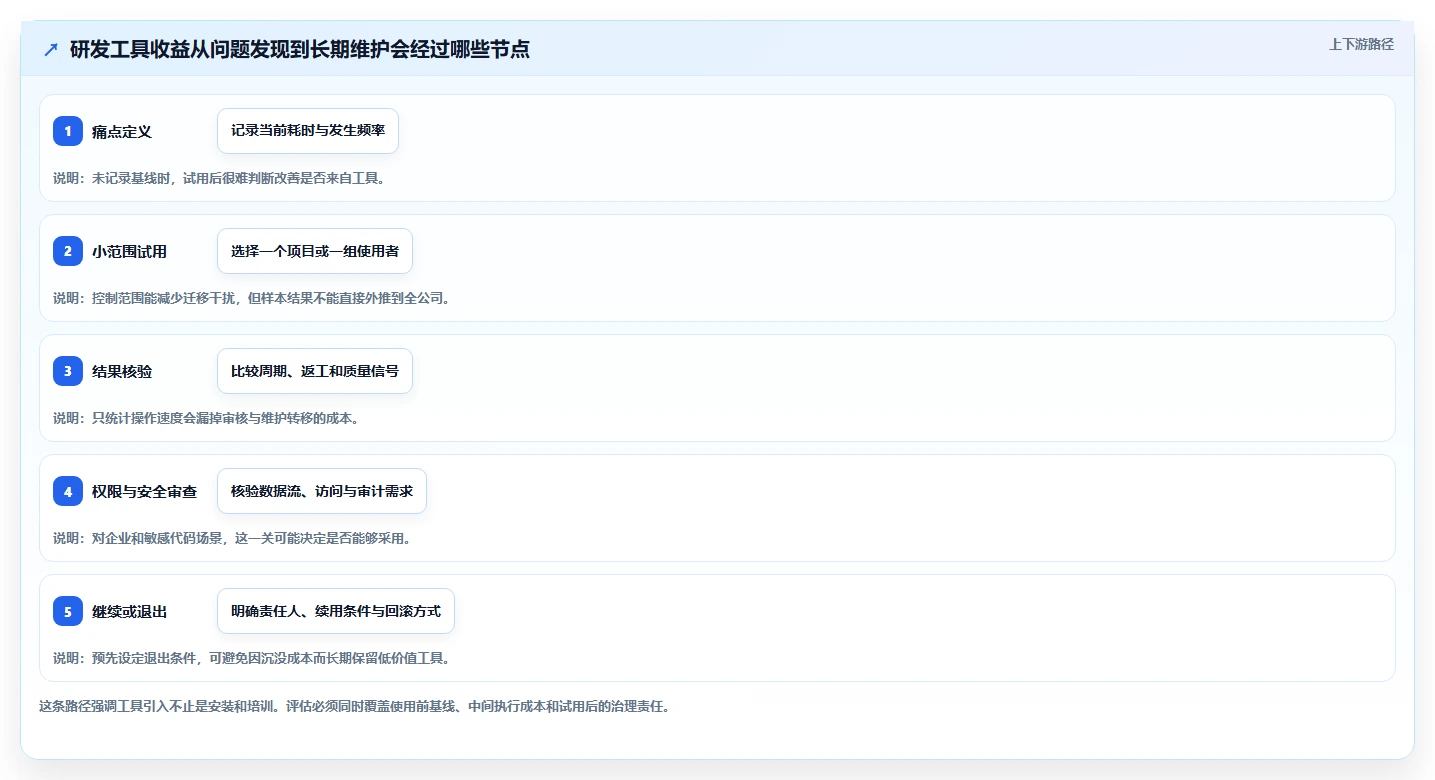Select step number 4 badge
The height and width of the screenshot is (780, 1435).
coord(68,491)
